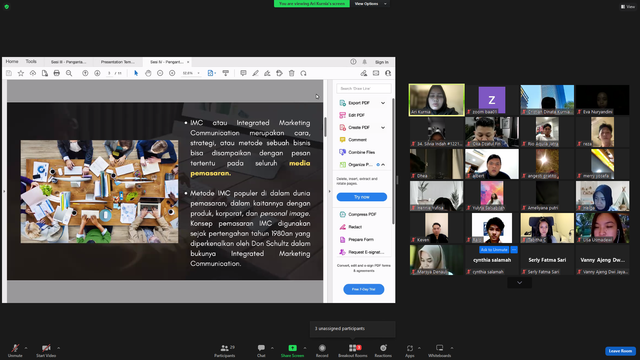This screenshot has width=640, height=360.
Task: Click the upload to cloud icon
Action: click(33, 73)
